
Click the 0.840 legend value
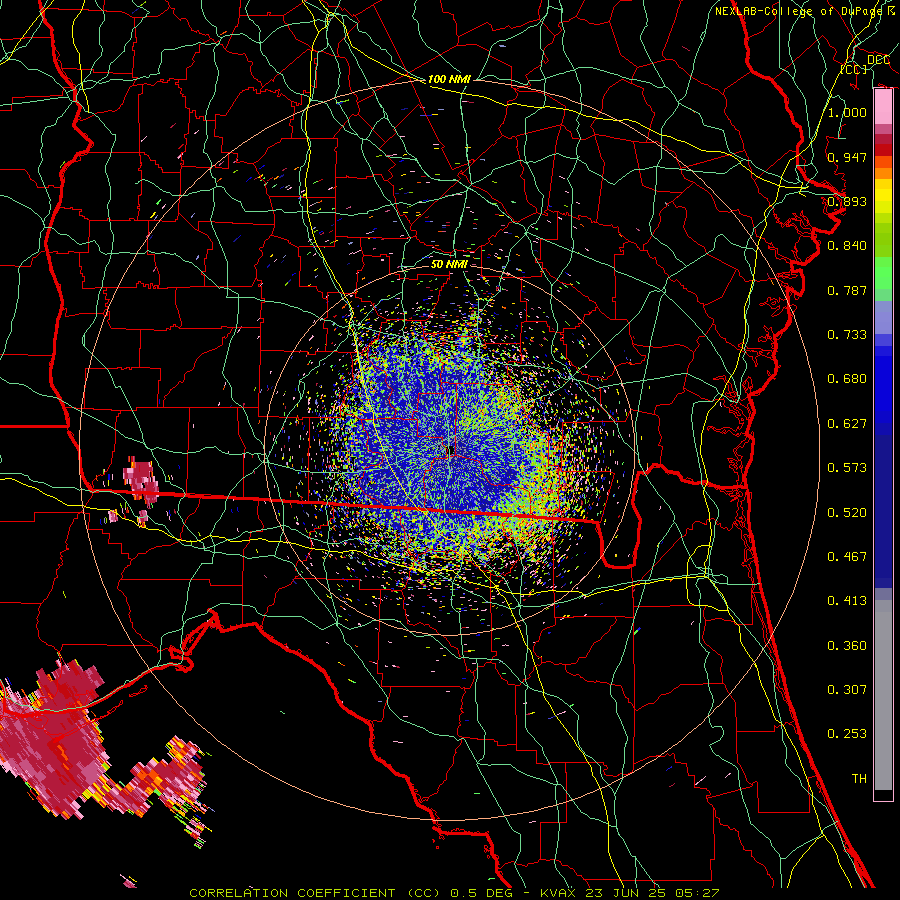(x=847, y=246)
